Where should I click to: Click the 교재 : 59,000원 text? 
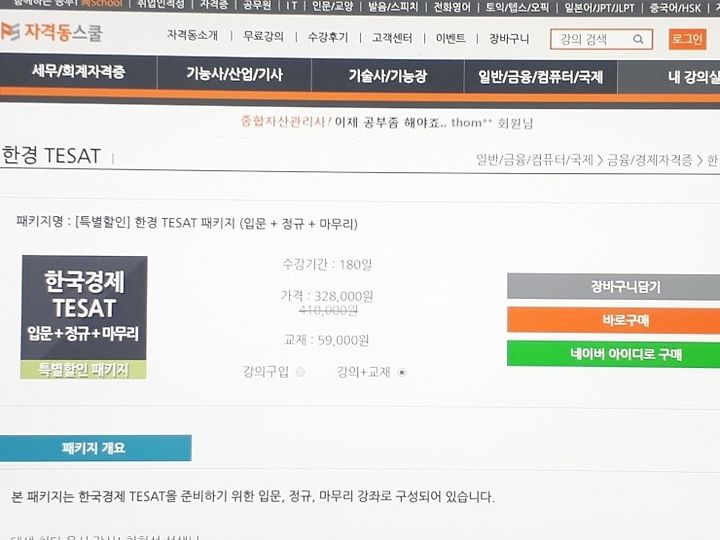click(x=326, y=340)
